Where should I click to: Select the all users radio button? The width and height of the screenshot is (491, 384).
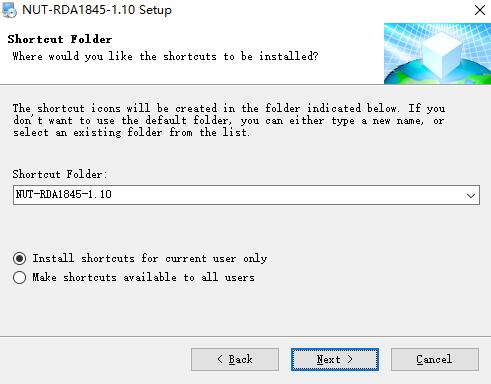click(20, 277)
